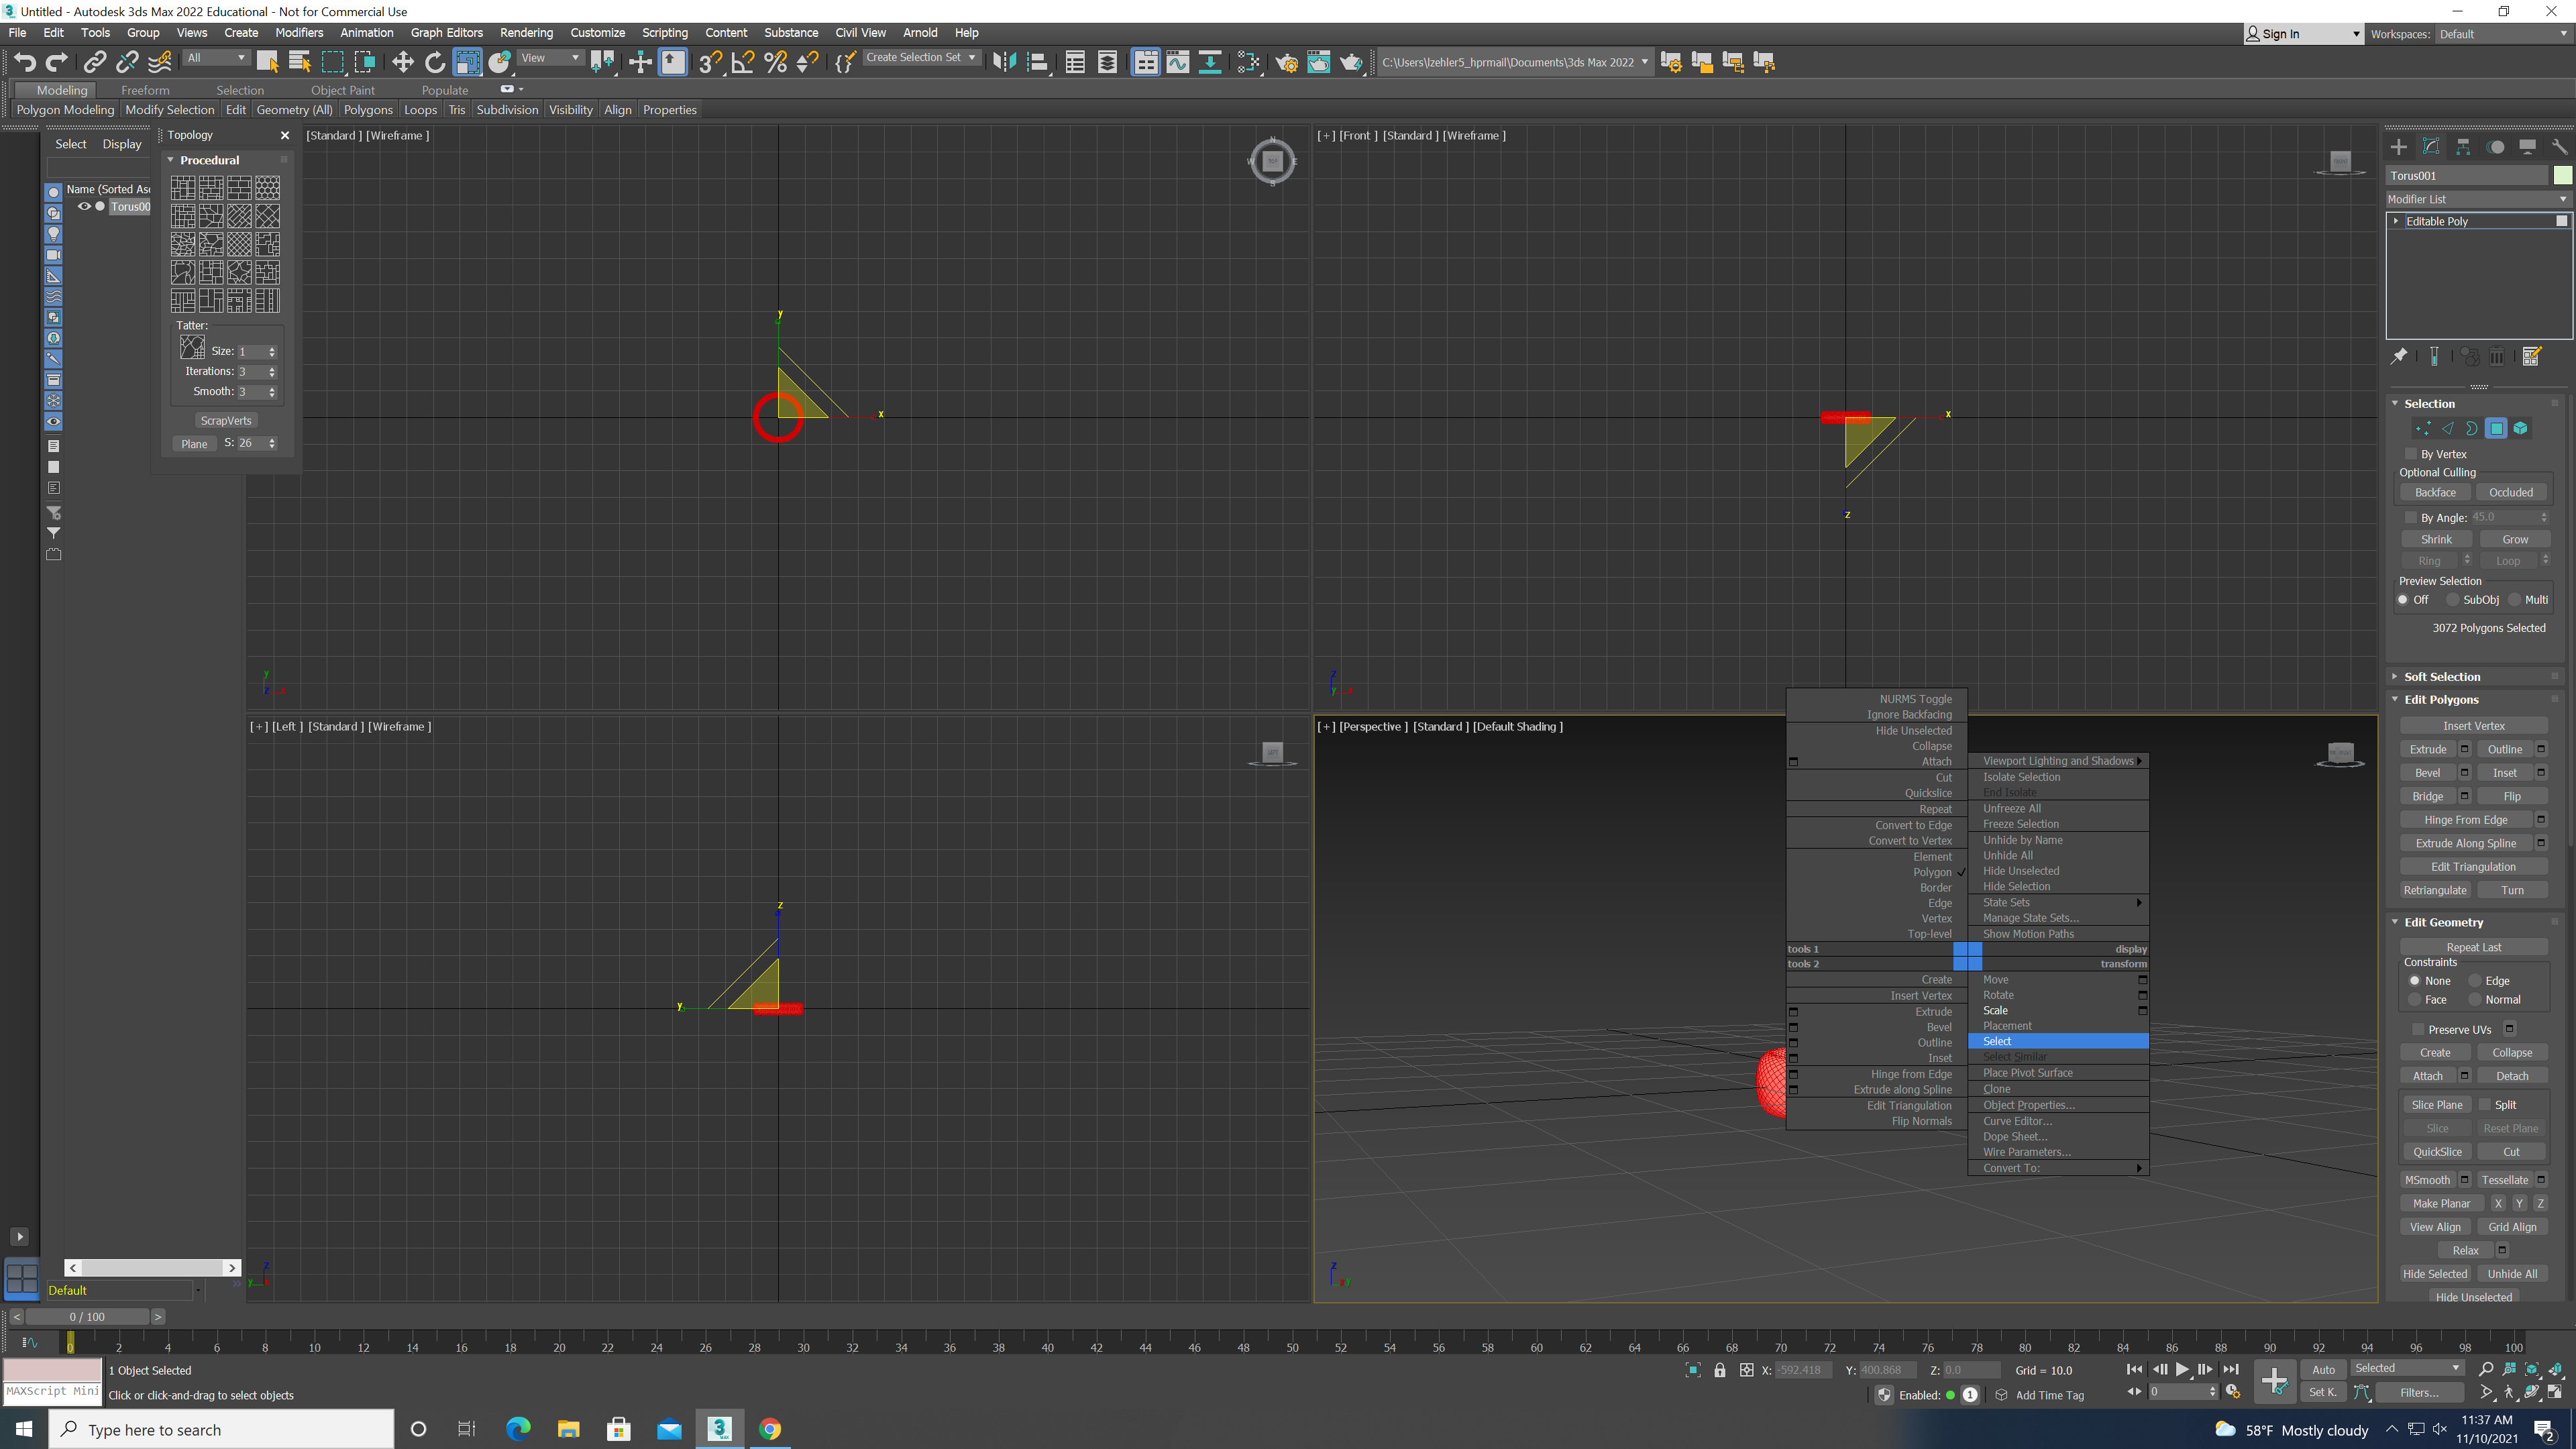This screenshot has height=1449, width=2576.
Task: Click Torus001 object color swatch
Action: pos(2562,175)
